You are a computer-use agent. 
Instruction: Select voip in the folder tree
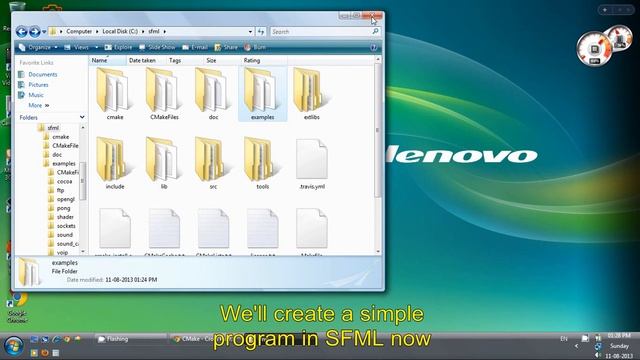click(62, 253)
